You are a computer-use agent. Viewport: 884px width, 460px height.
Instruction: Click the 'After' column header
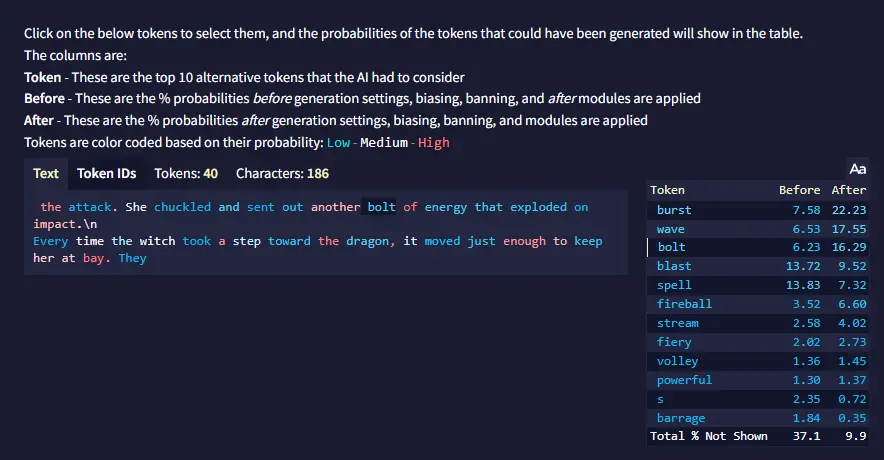pyautogui.click(x=849, y=190)
